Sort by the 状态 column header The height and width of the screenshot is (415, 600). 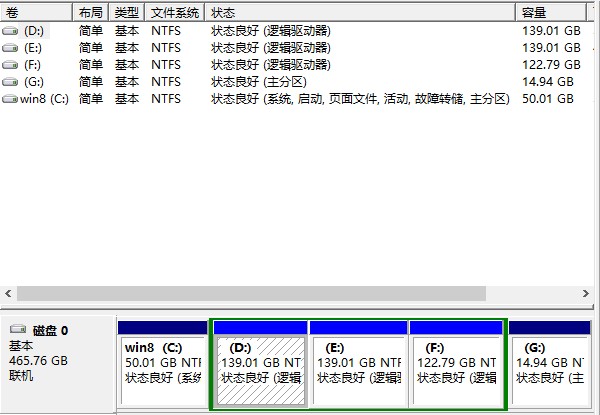pyautogui.click(x=360, y=13)
